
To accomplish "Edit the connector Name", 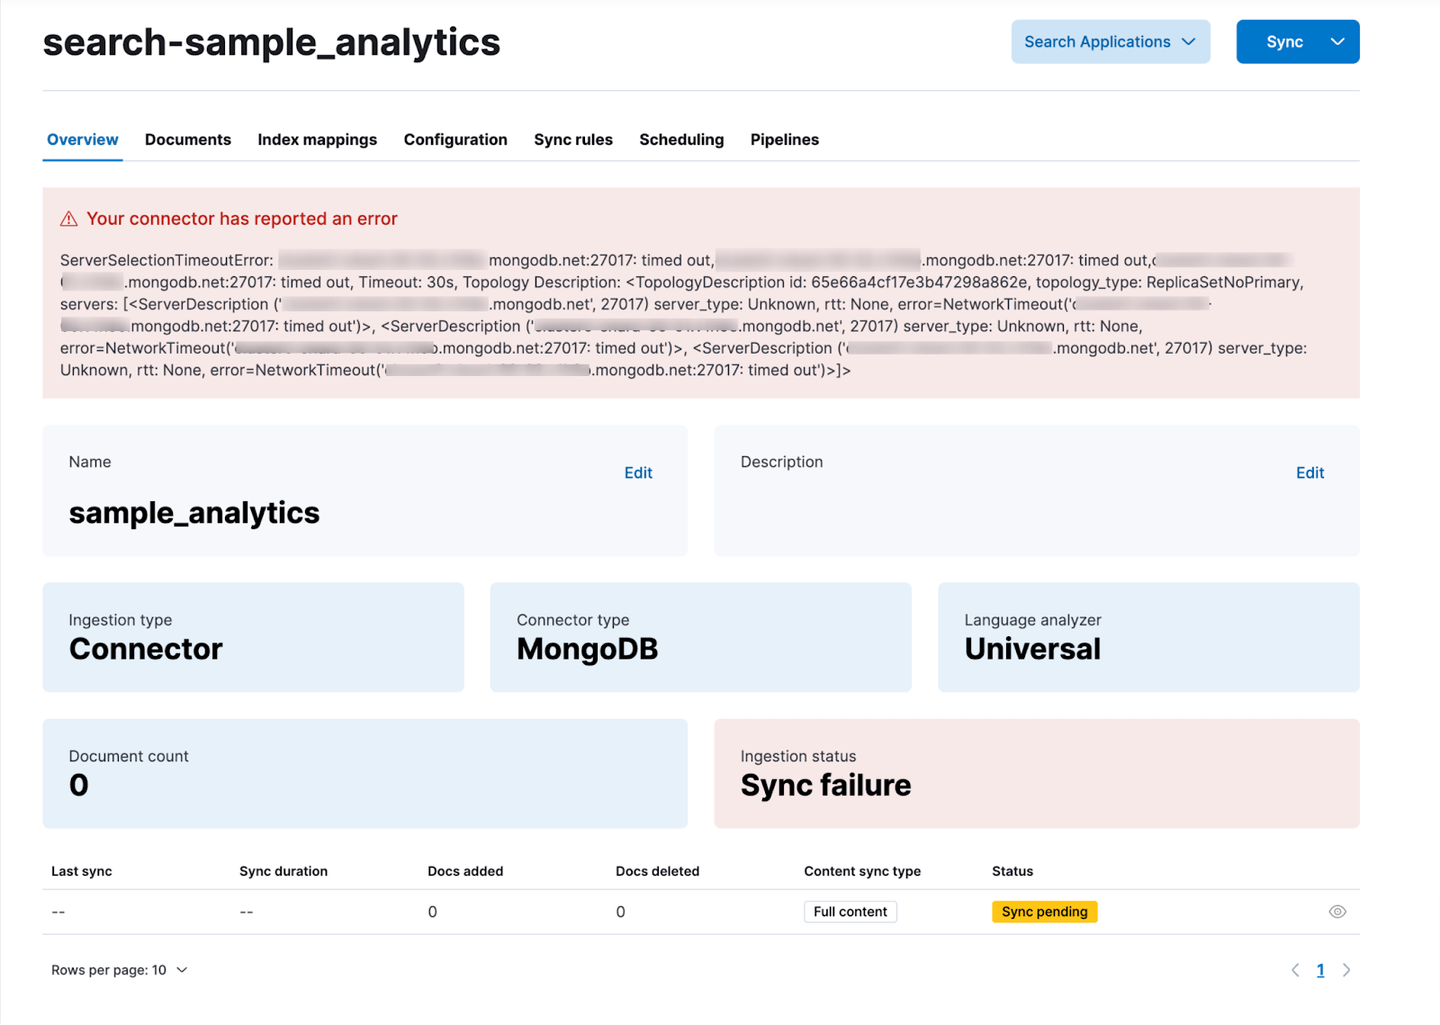I will 638,473.
